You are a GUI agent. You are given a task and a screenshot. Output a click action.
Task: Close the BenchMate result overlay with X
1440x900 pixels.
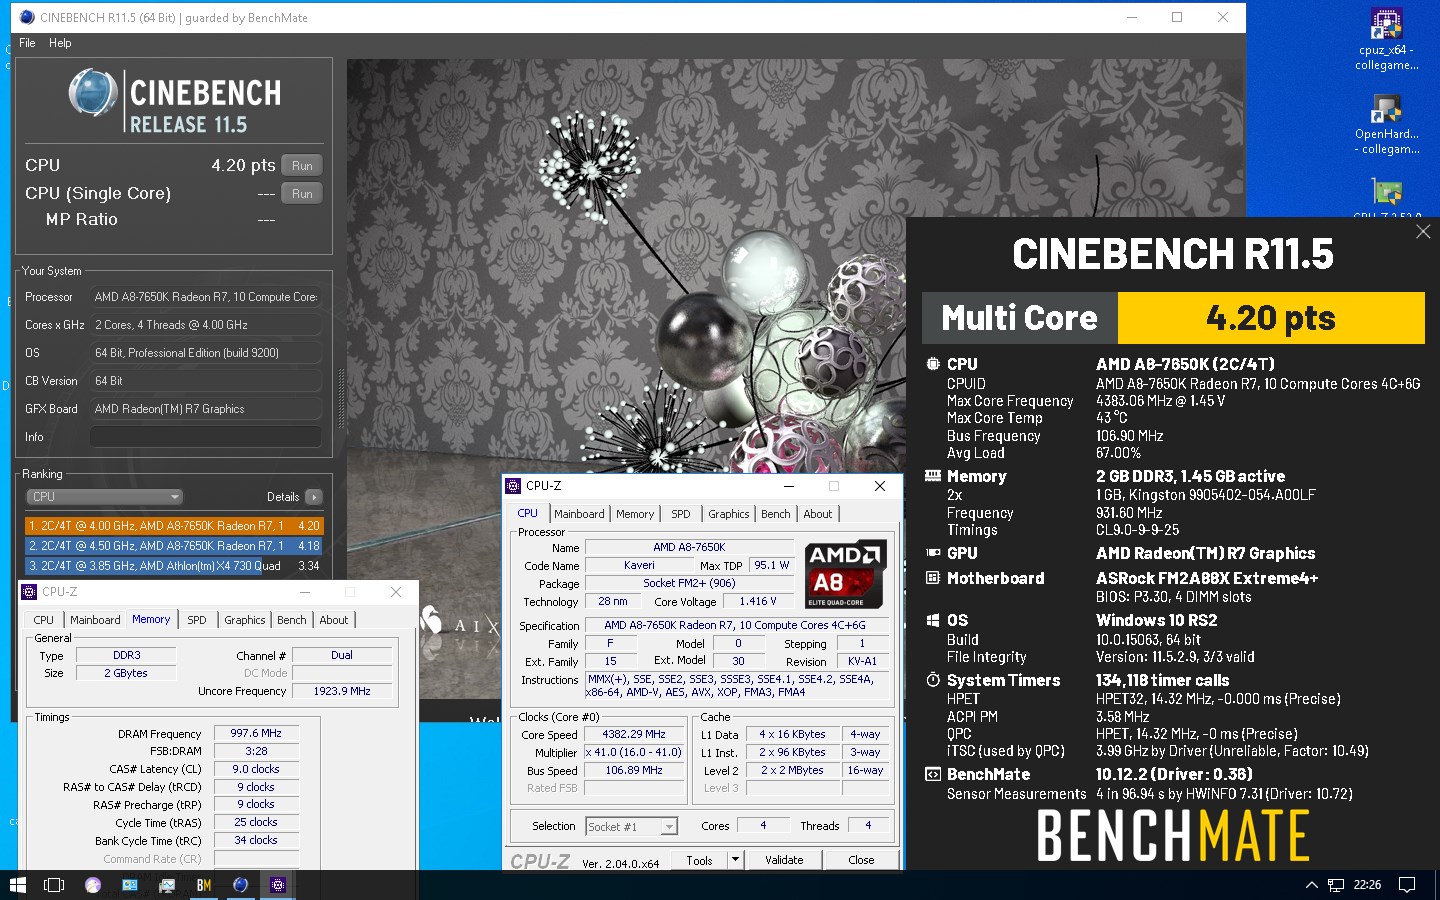(1423, 231)
